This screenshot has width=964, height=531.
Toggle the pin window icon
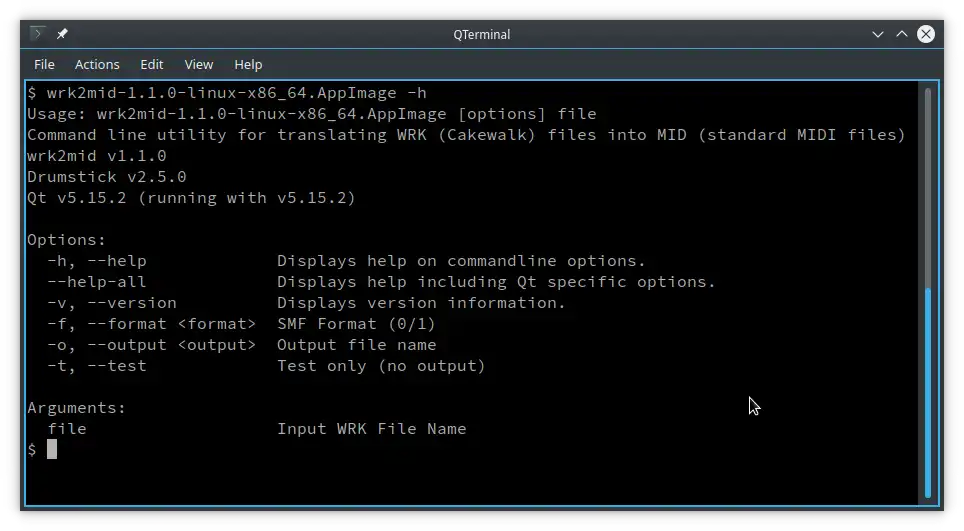[62, 34]
